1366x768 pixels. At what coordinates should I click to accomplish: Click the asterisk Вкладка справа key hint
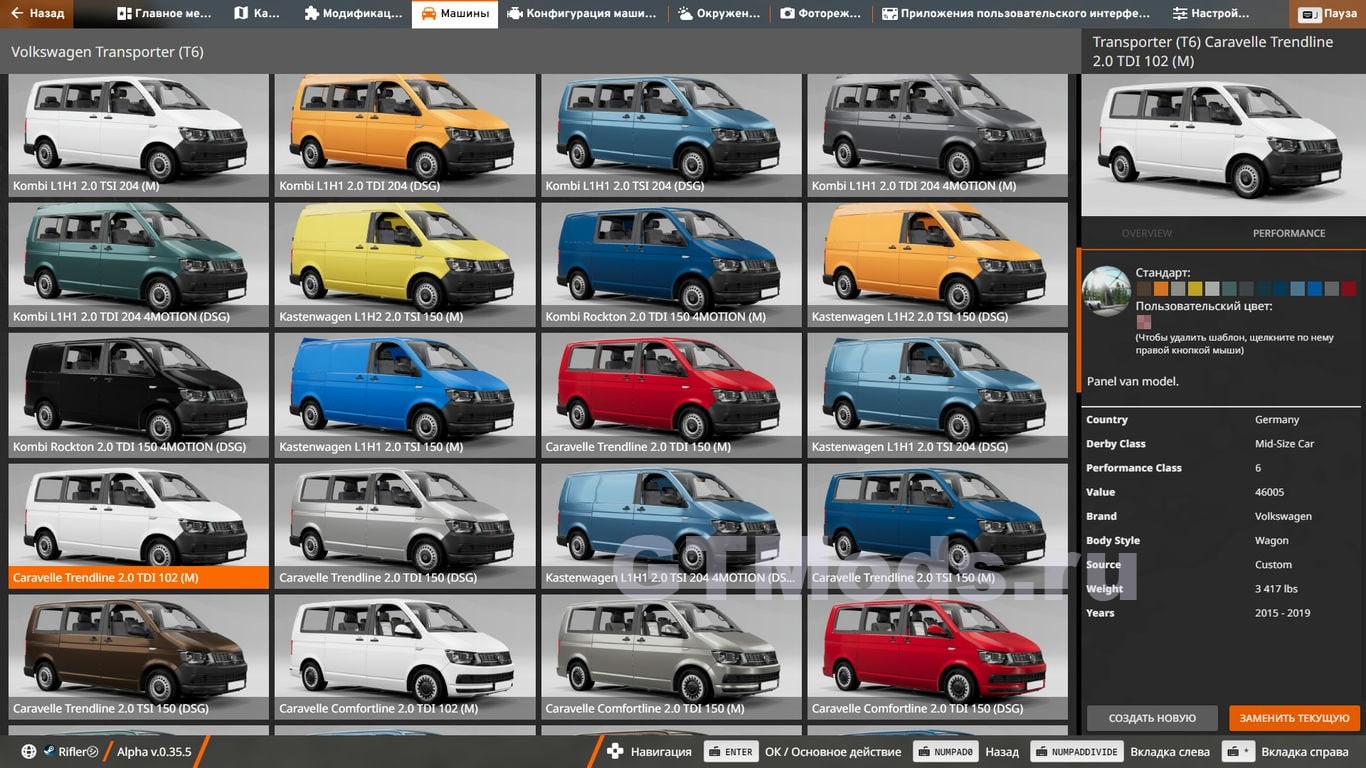[x=1239, y=752]
